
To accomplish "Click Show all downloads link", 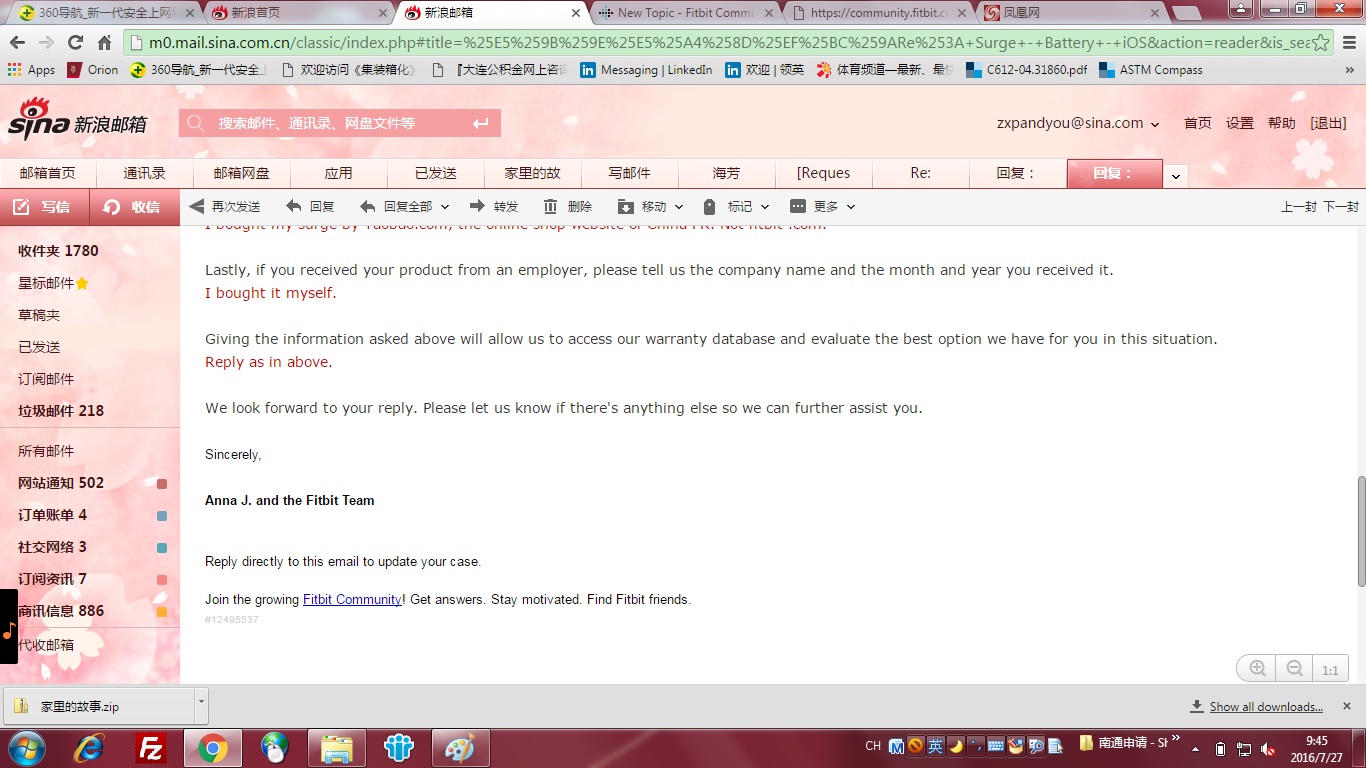I will pyautogui.click(x=1266, y=707).
